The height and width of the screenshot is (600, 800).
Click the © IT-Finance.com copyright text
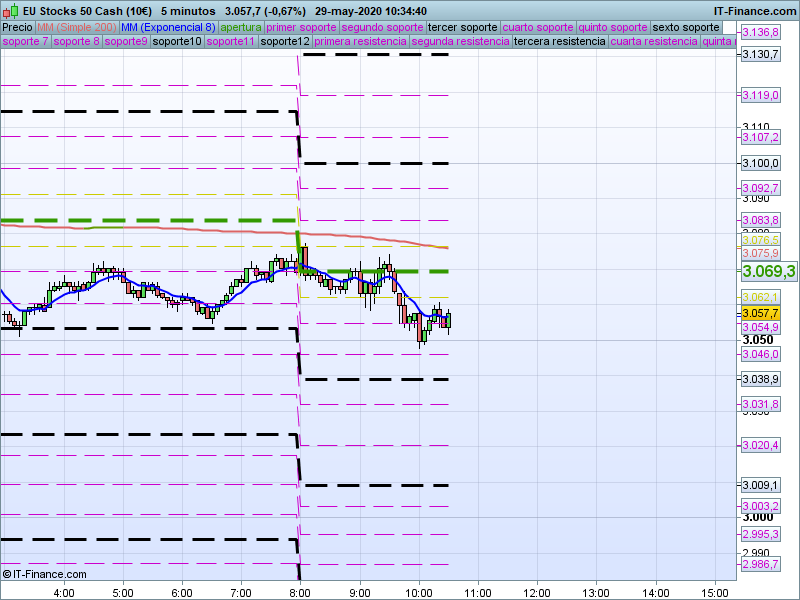(45, 574)
